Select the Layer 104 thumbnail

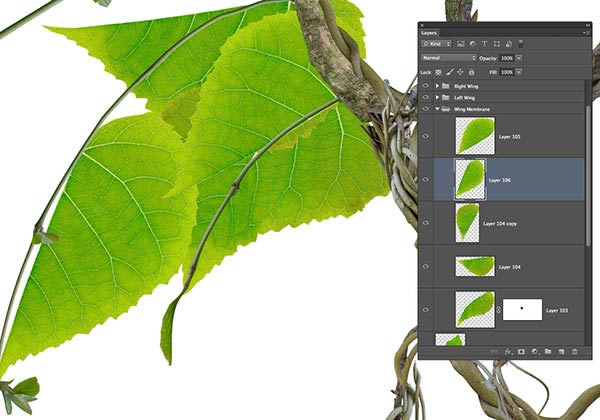[475, 266]
